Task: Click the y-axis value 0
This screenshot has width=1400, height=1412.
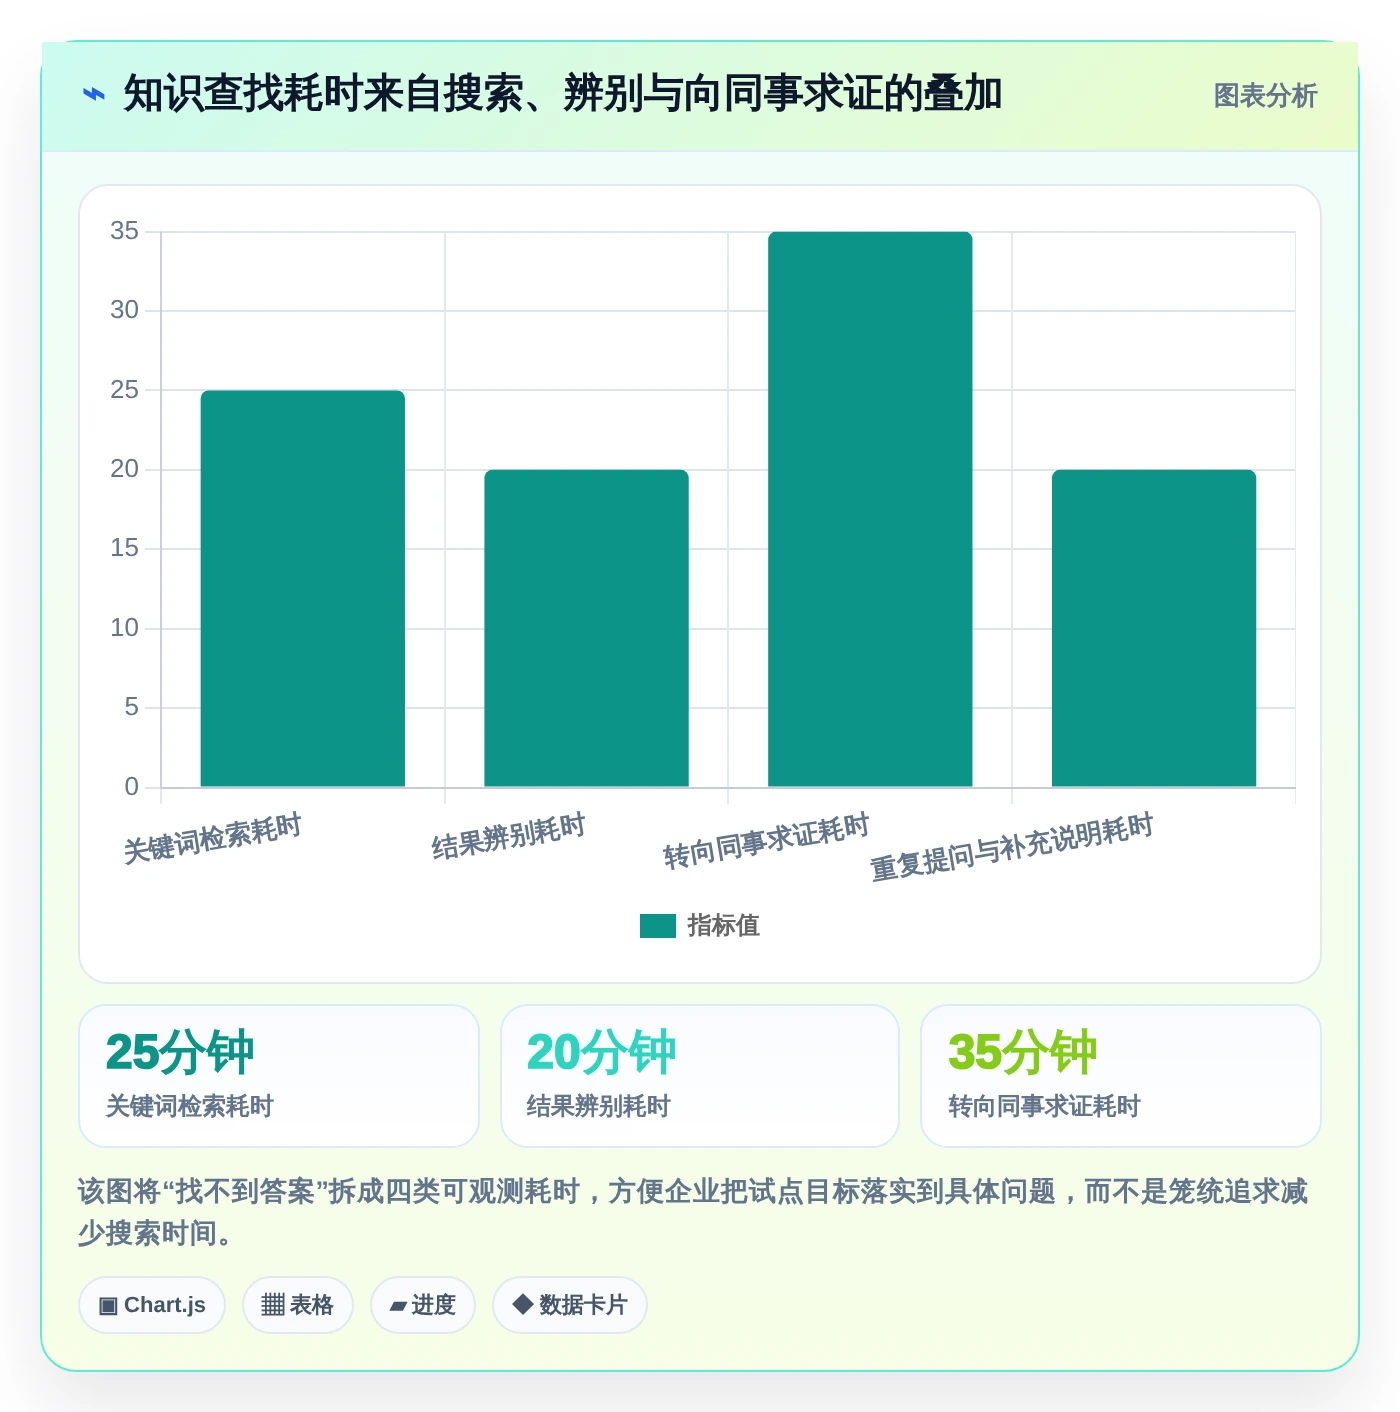Action: click(131, 787)
